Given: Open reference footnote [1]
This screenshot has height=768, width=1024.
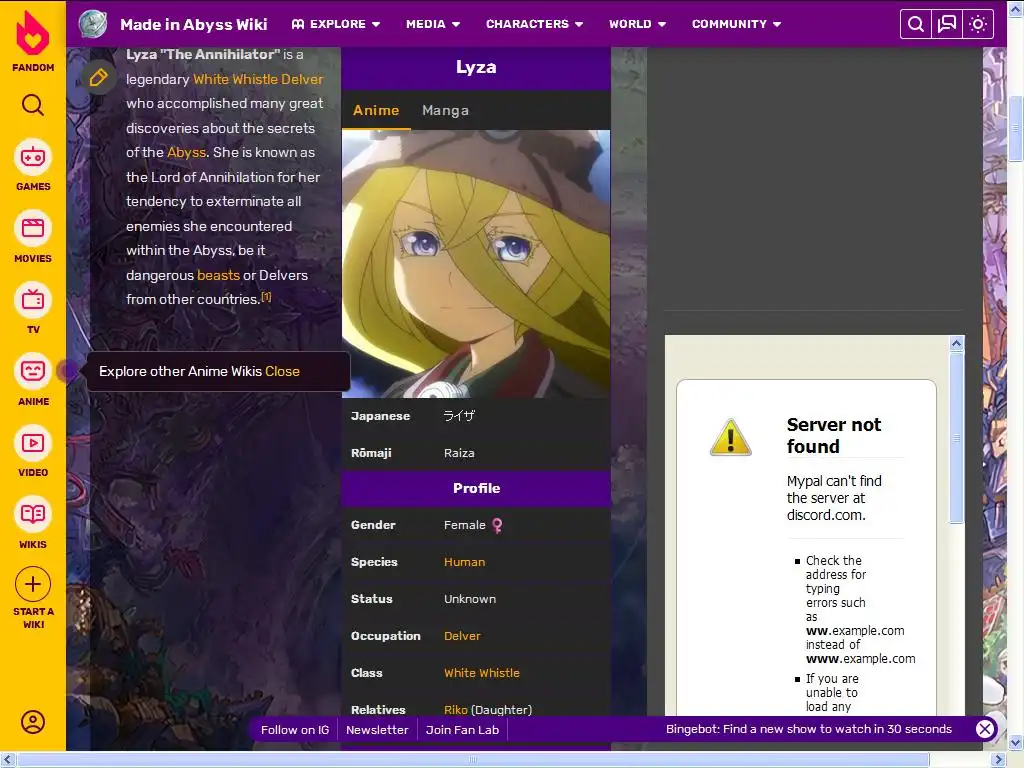Looking at the screenshot, I should (266, 296).
